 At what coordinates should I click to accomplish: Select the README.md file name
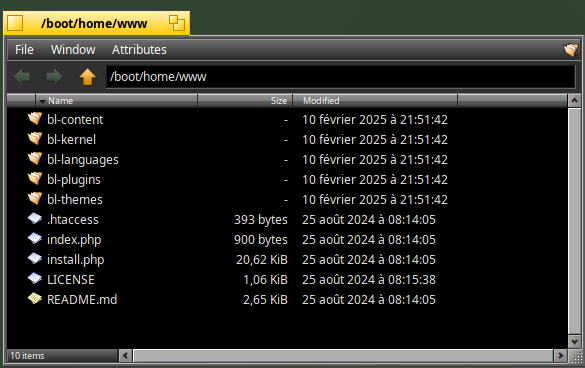82,300
